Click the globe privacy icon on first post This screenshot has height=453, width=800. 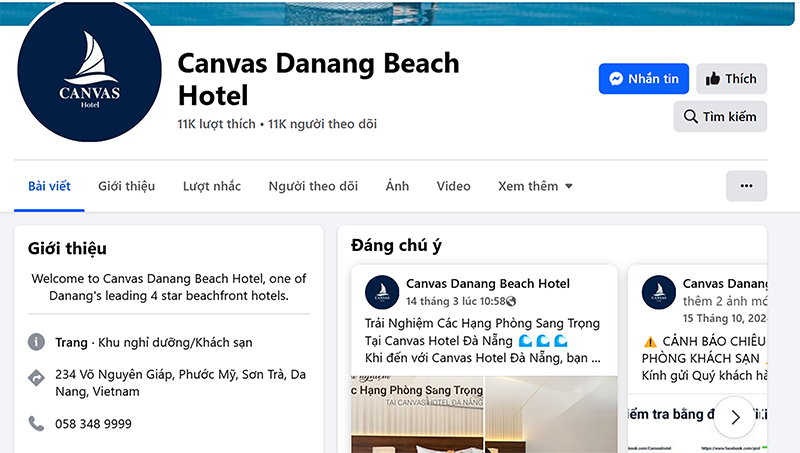point(512,301)
